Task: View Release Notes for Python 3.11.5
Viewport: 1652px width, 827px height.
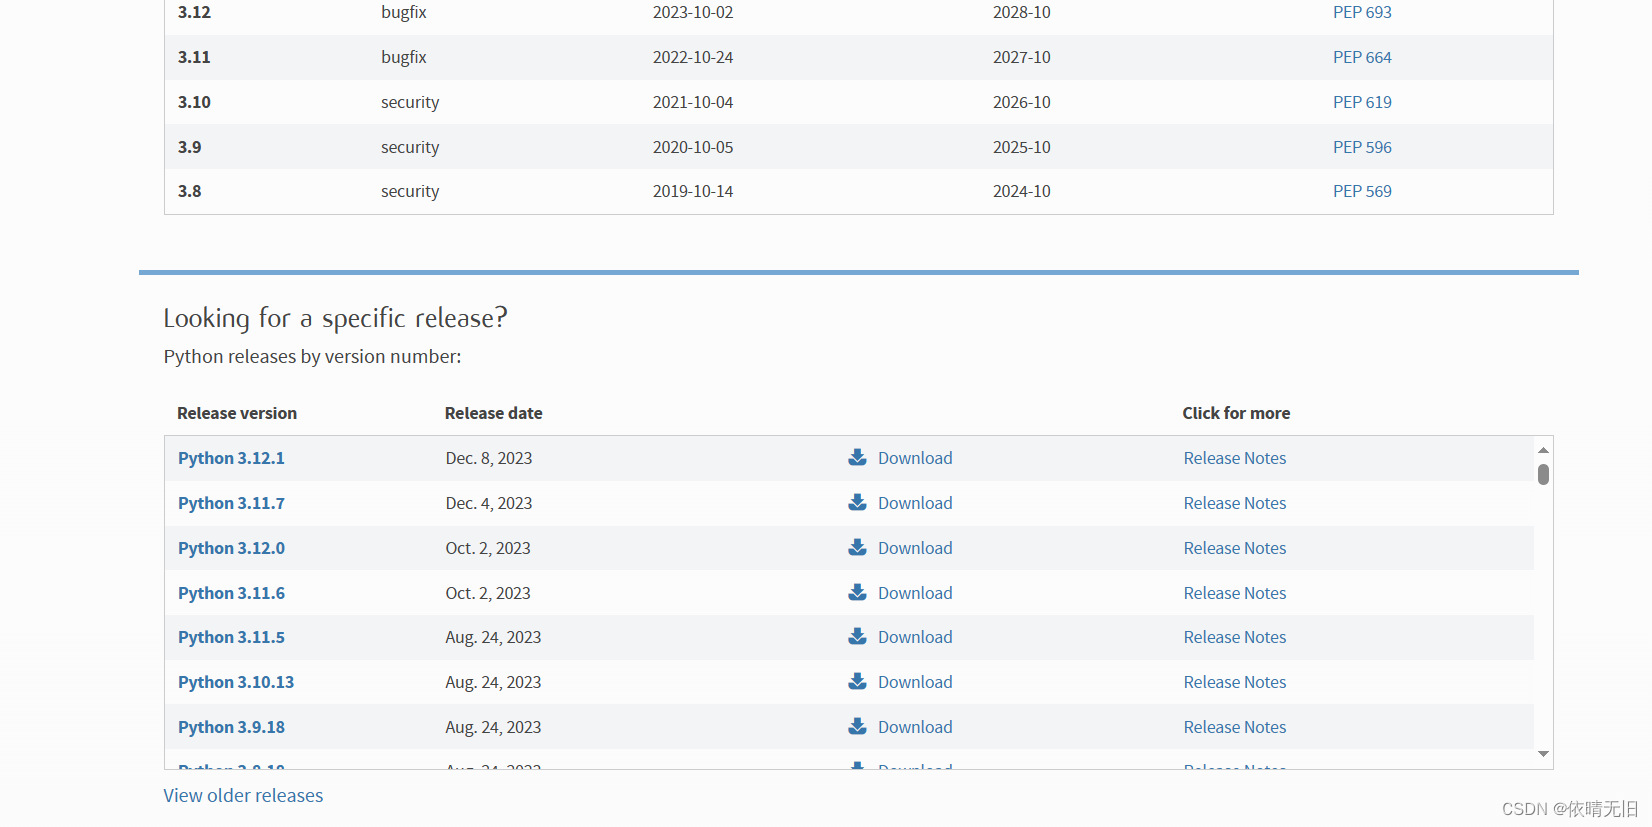Action: tap(1235, 637)
